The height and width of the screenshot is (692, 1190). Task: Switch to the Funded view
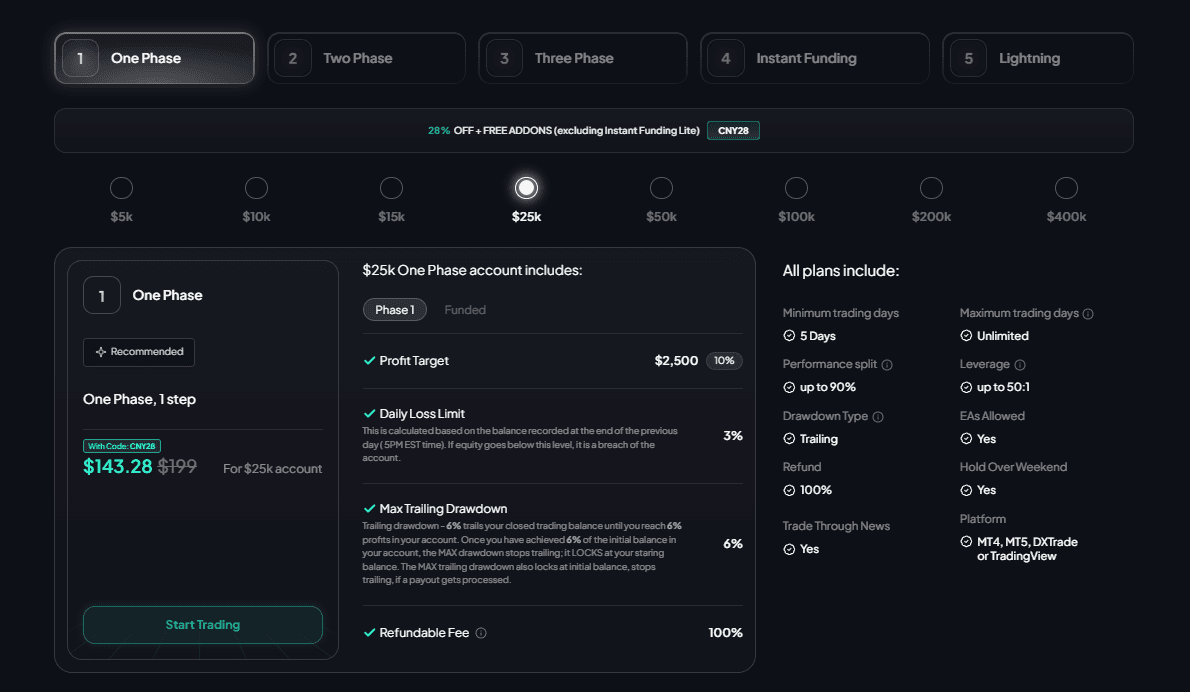coord(464,309)
